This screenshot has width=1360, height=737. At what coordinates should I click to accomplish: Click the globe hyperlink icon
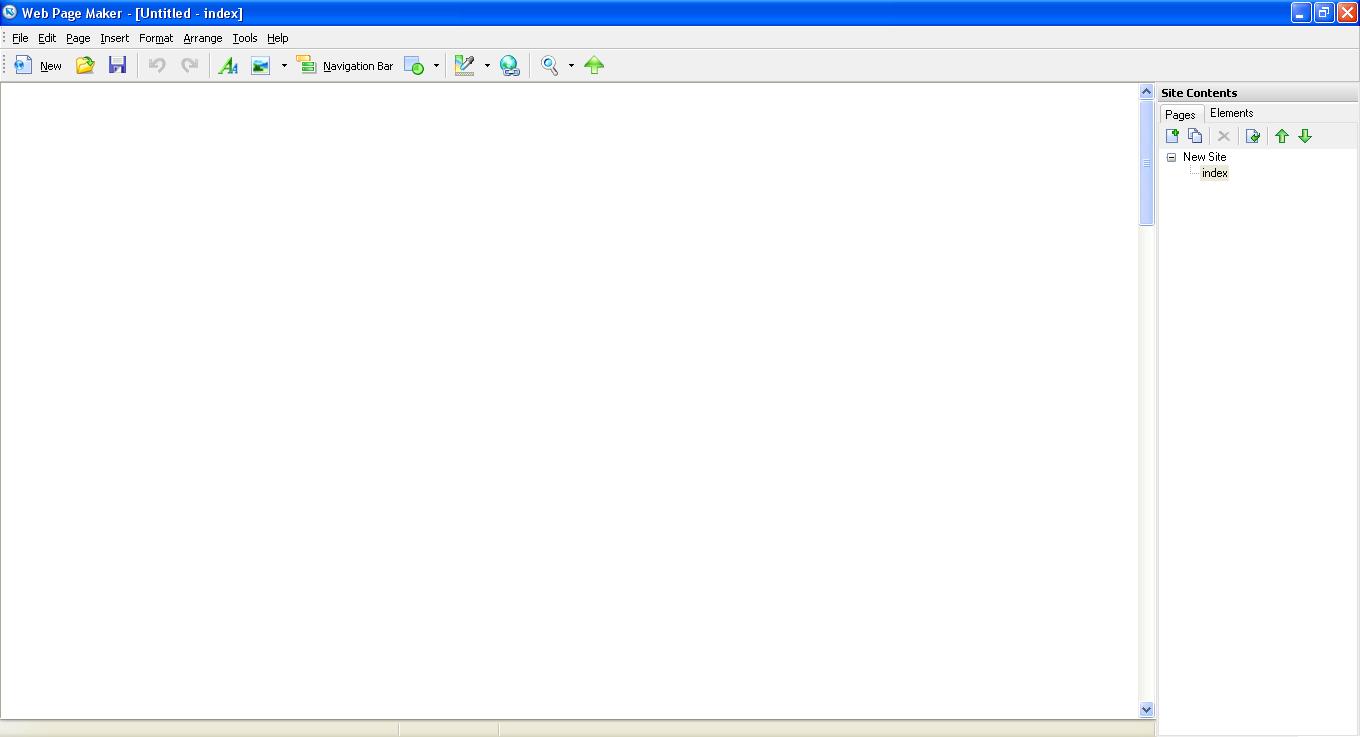[x=510, y=65]
